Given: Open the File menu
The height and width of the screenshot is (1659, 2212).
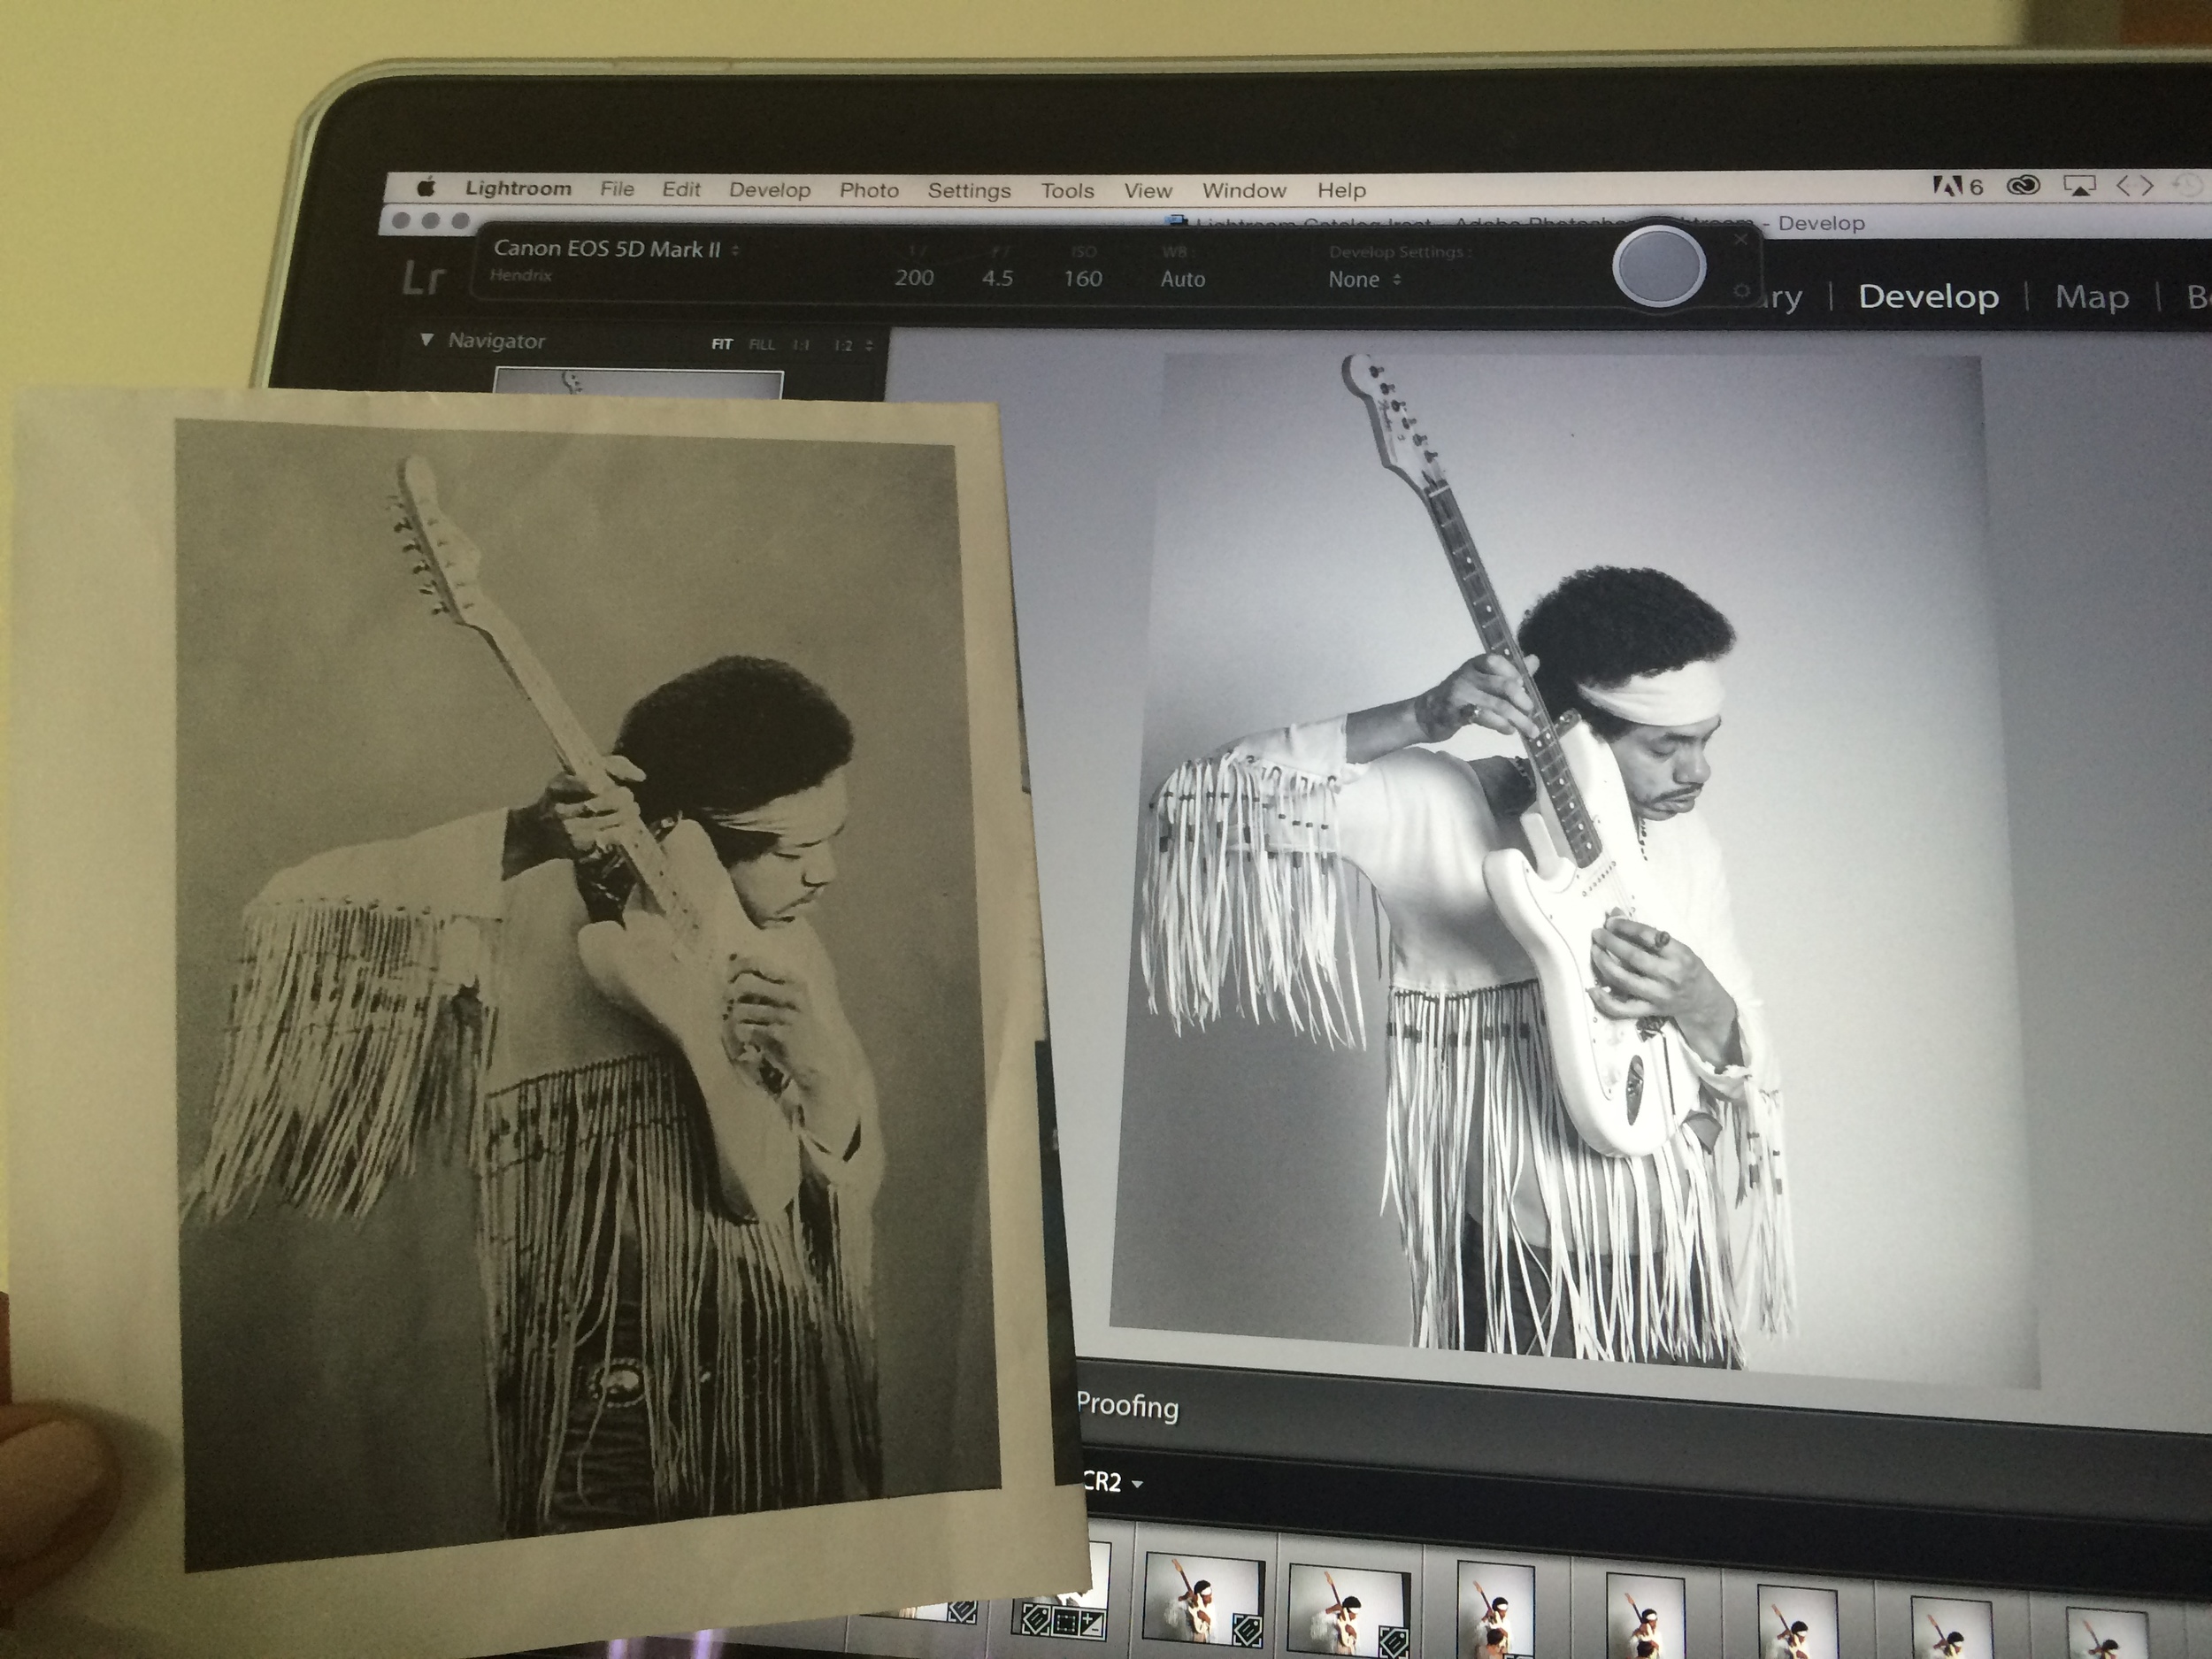Looking at the screenshot, I should coord(617,188).
